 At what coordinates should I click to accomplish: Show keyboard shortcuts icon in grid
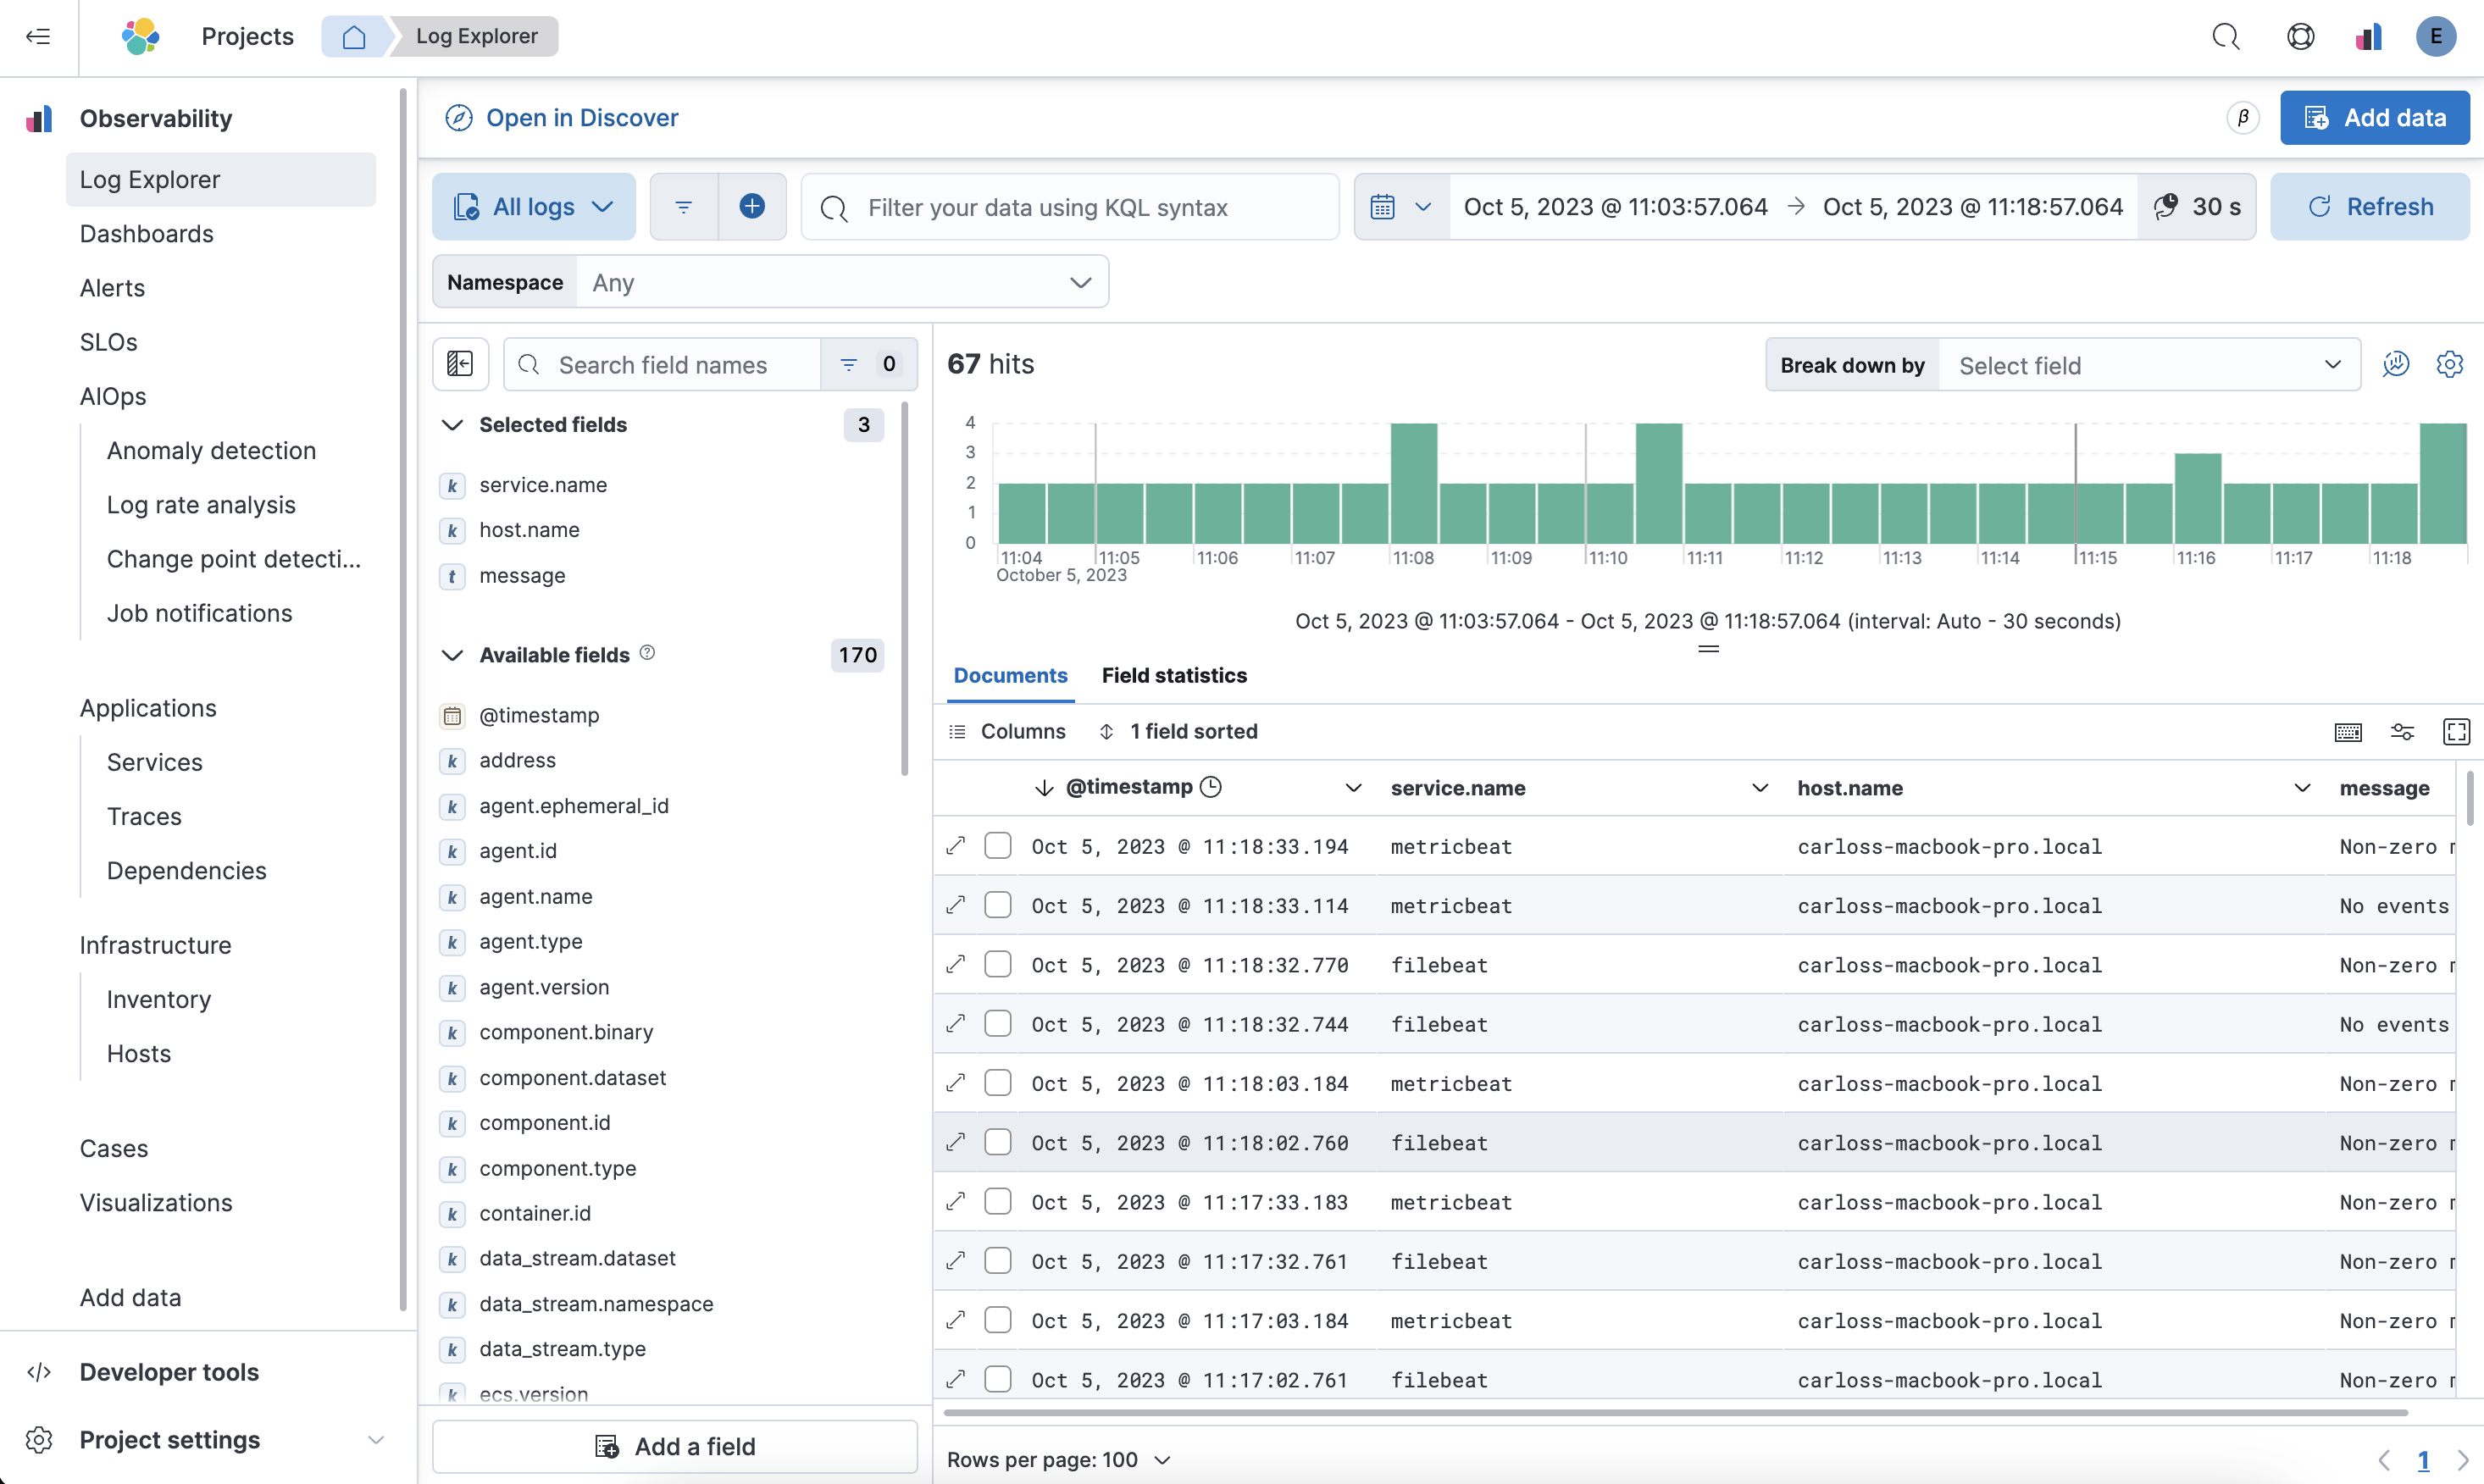tap(2348, 732)
